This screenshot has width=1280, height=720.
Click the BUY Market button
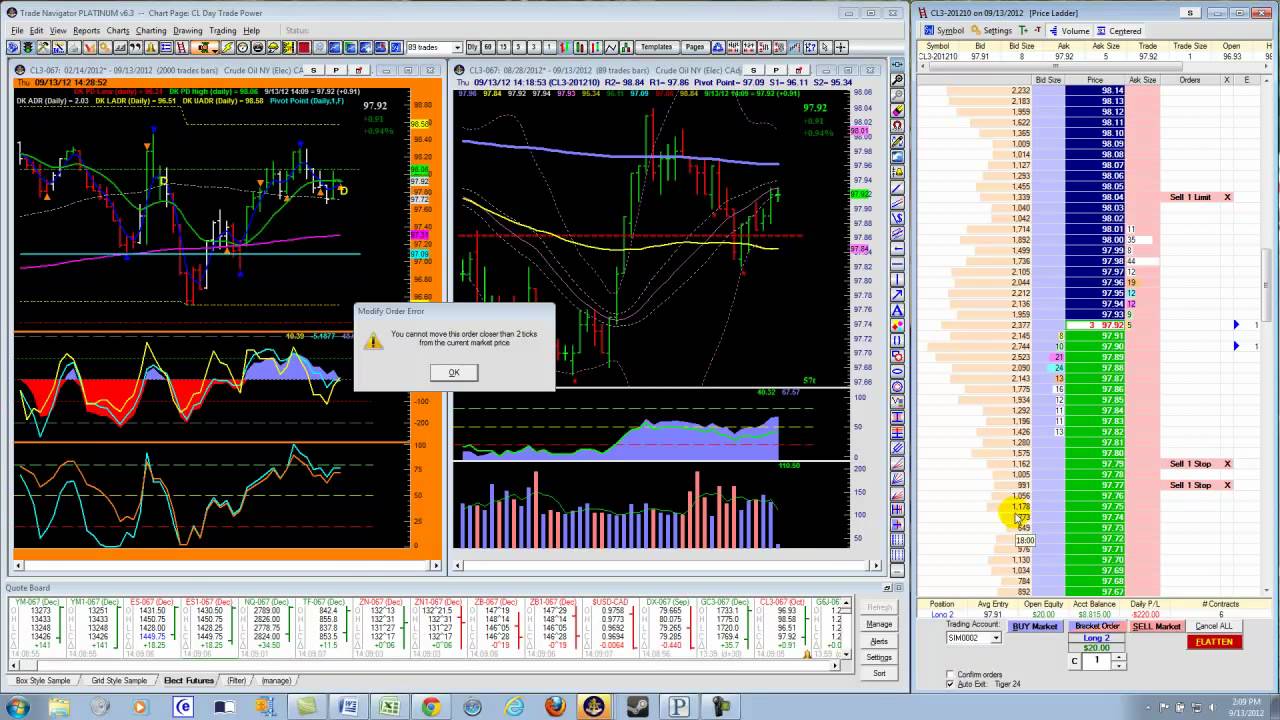[x=1035, y=626]
